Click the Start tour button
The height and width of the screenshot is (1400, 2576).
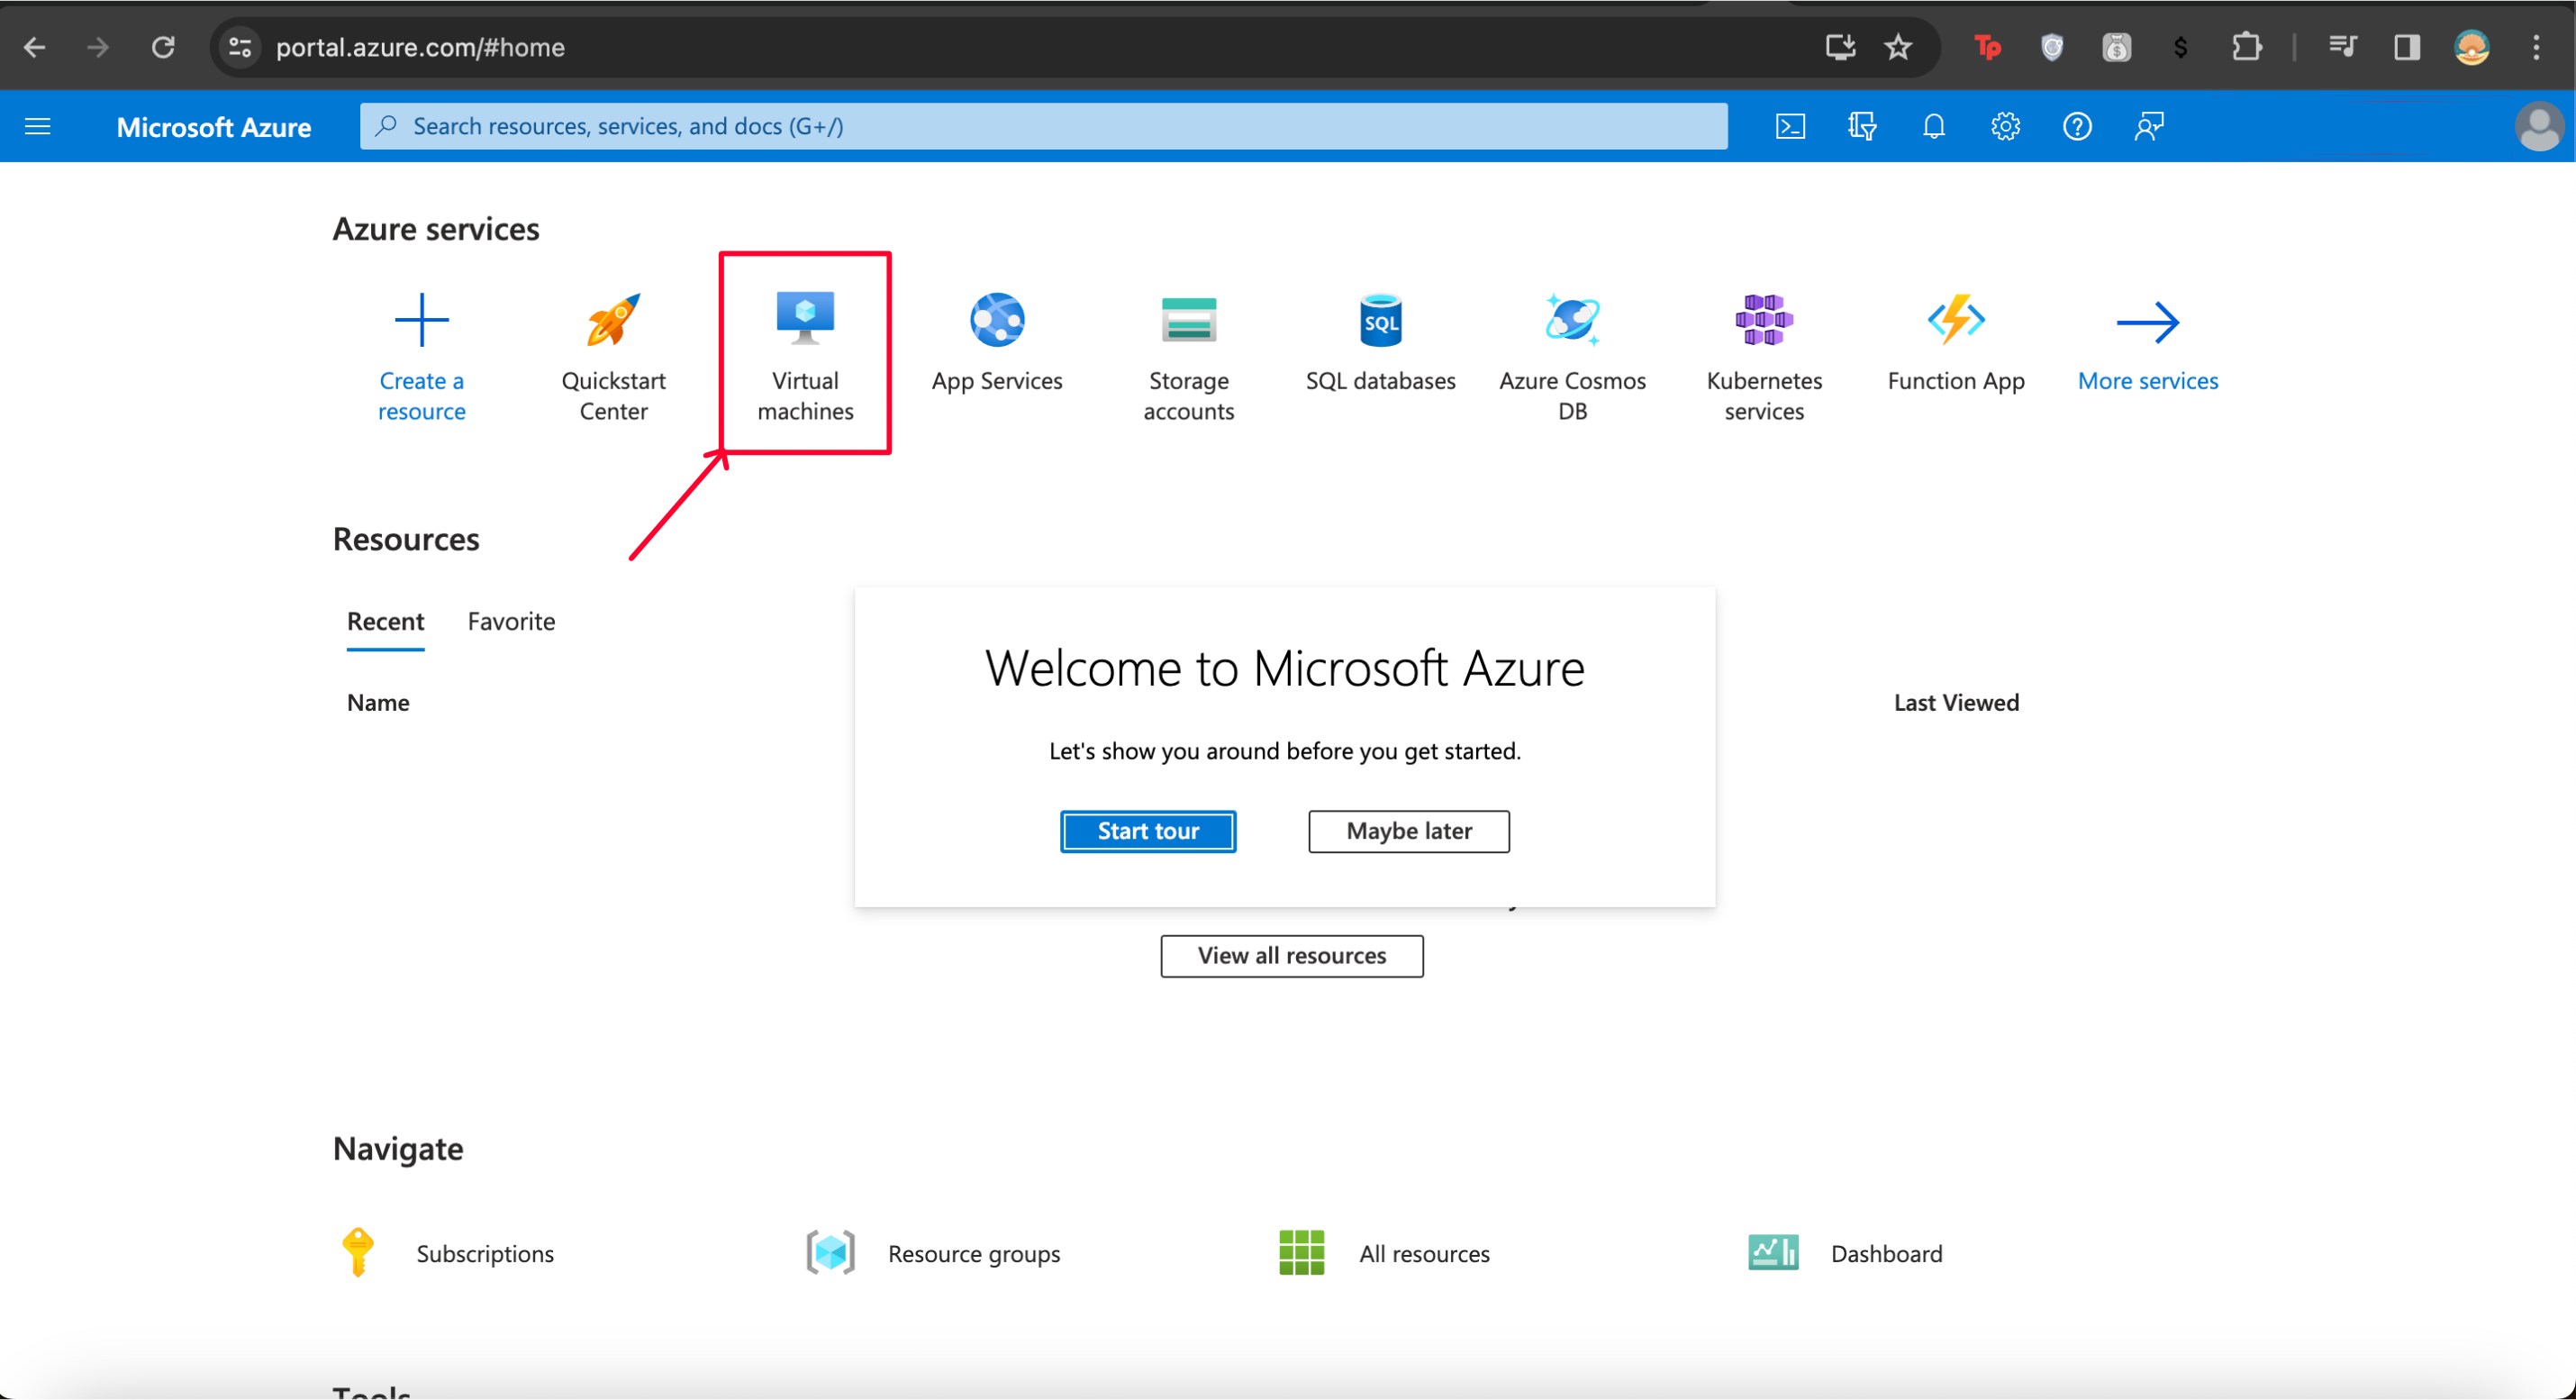click(x=1147, y=831)
